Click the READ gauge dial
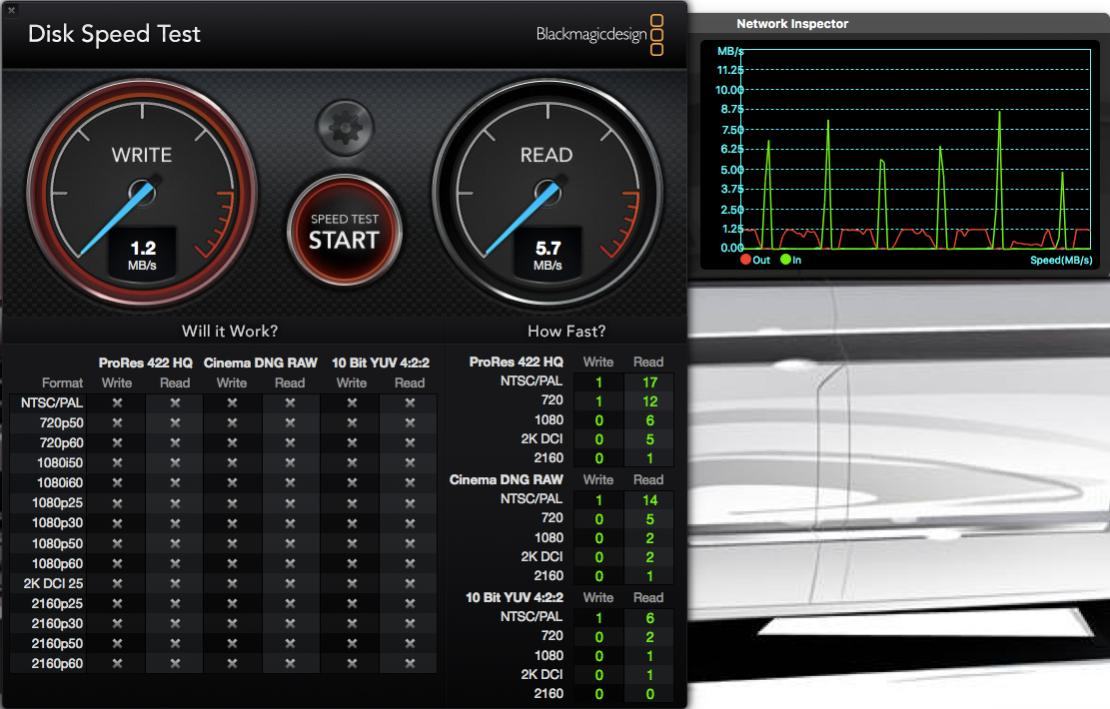The height and width of the screenshot is (709, 1110). (x=547, y=192)
